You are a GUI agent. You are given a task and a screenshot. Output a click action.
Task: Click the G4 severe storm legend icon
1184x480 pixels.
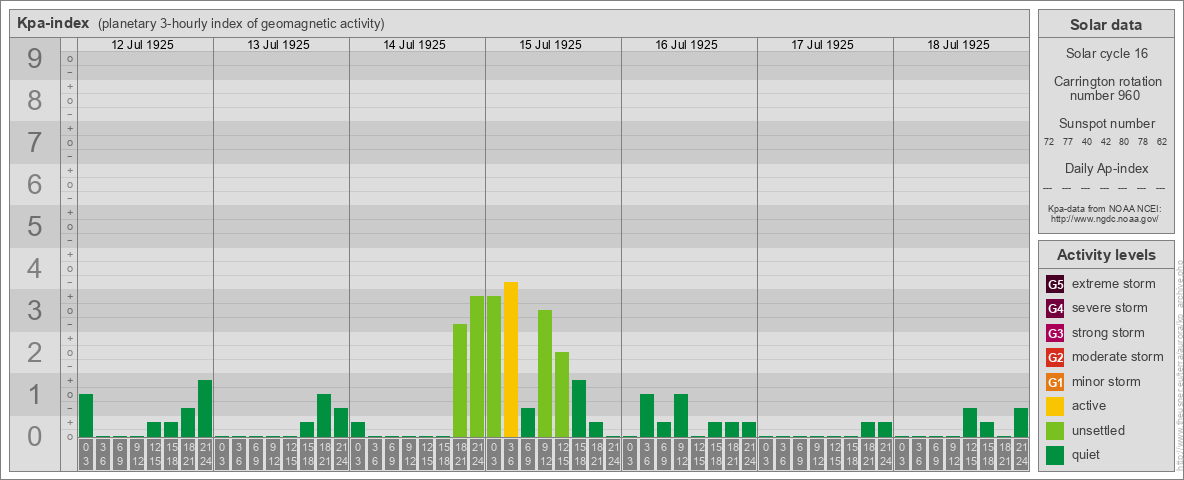[x=1055, y=309]
